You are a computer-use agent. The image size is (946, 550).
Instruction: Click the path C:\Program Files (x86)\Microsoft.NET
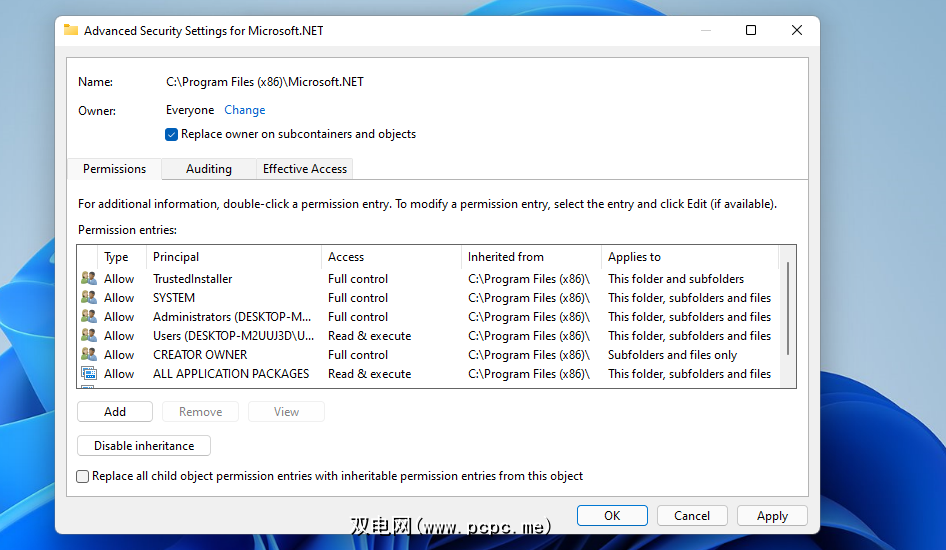[x=265, y=82]
